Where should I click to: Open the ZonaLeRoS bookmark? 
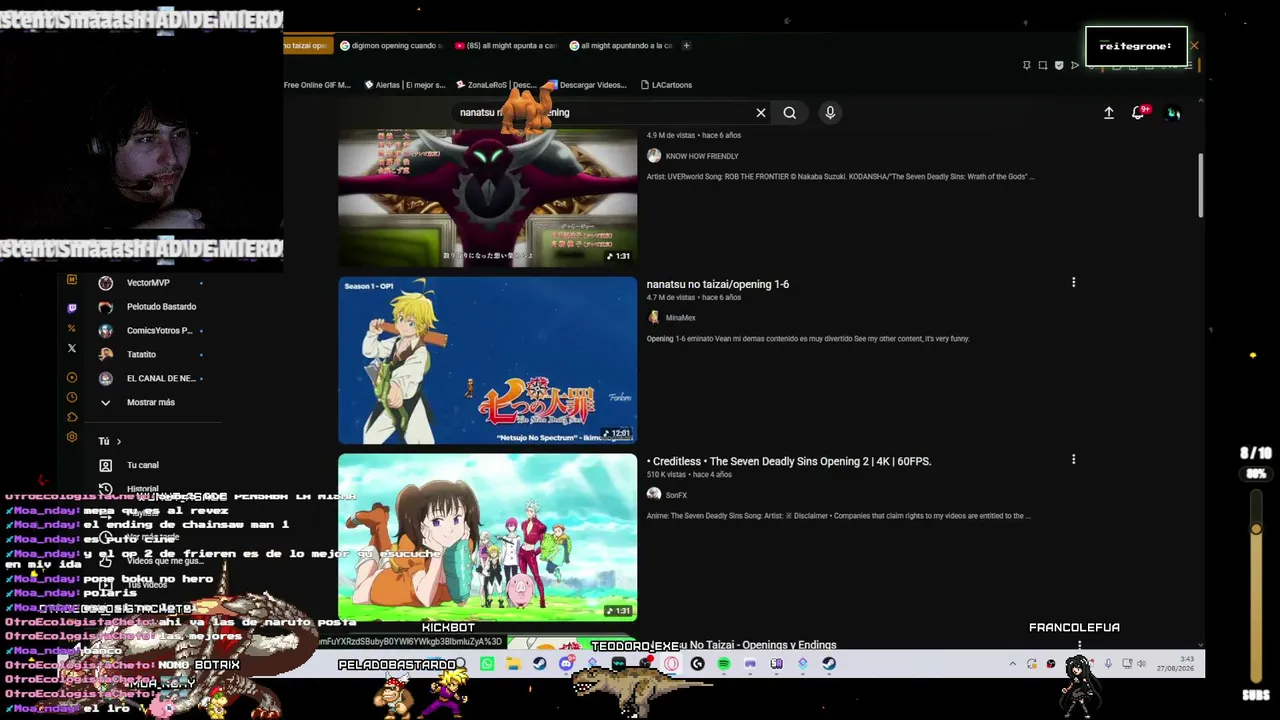(x=496, y=85)
